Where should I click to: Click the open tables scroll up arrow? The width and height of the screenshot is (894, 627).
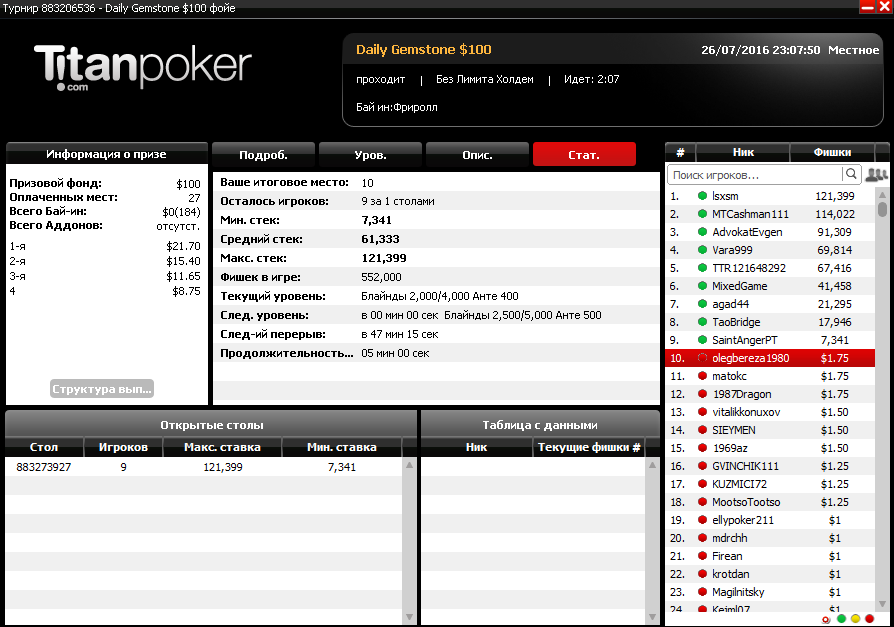[409, 465]
